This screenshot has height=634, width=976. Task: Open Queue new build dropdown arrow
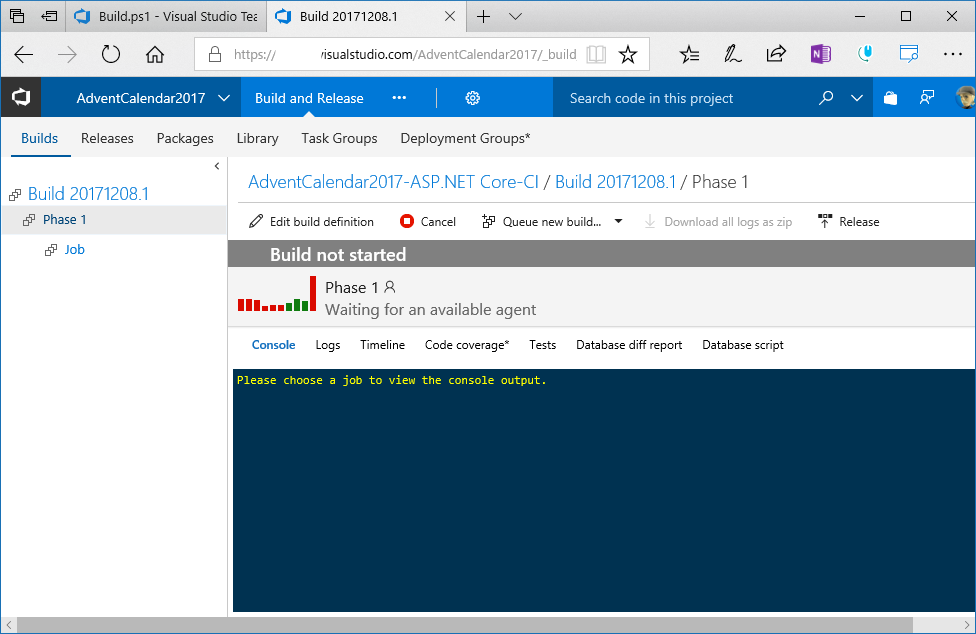coord(618,221)
